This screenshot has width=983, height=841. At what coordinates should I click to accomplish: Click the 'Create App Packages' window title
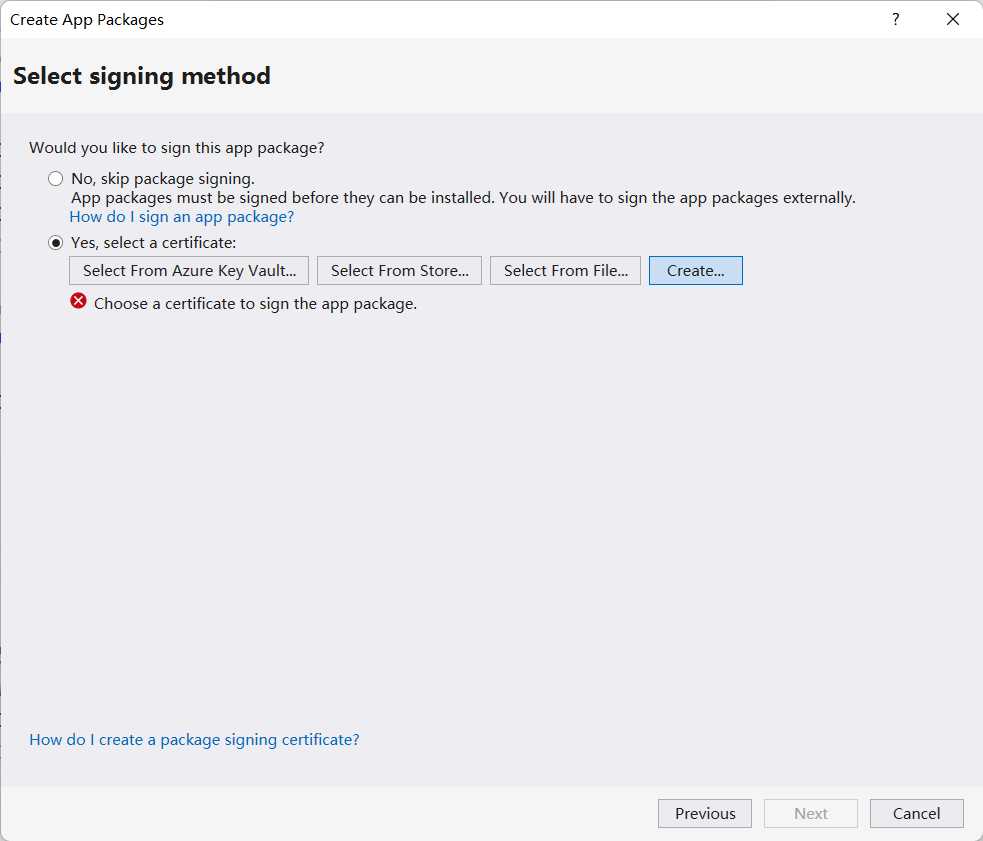[x=87, y=19]
